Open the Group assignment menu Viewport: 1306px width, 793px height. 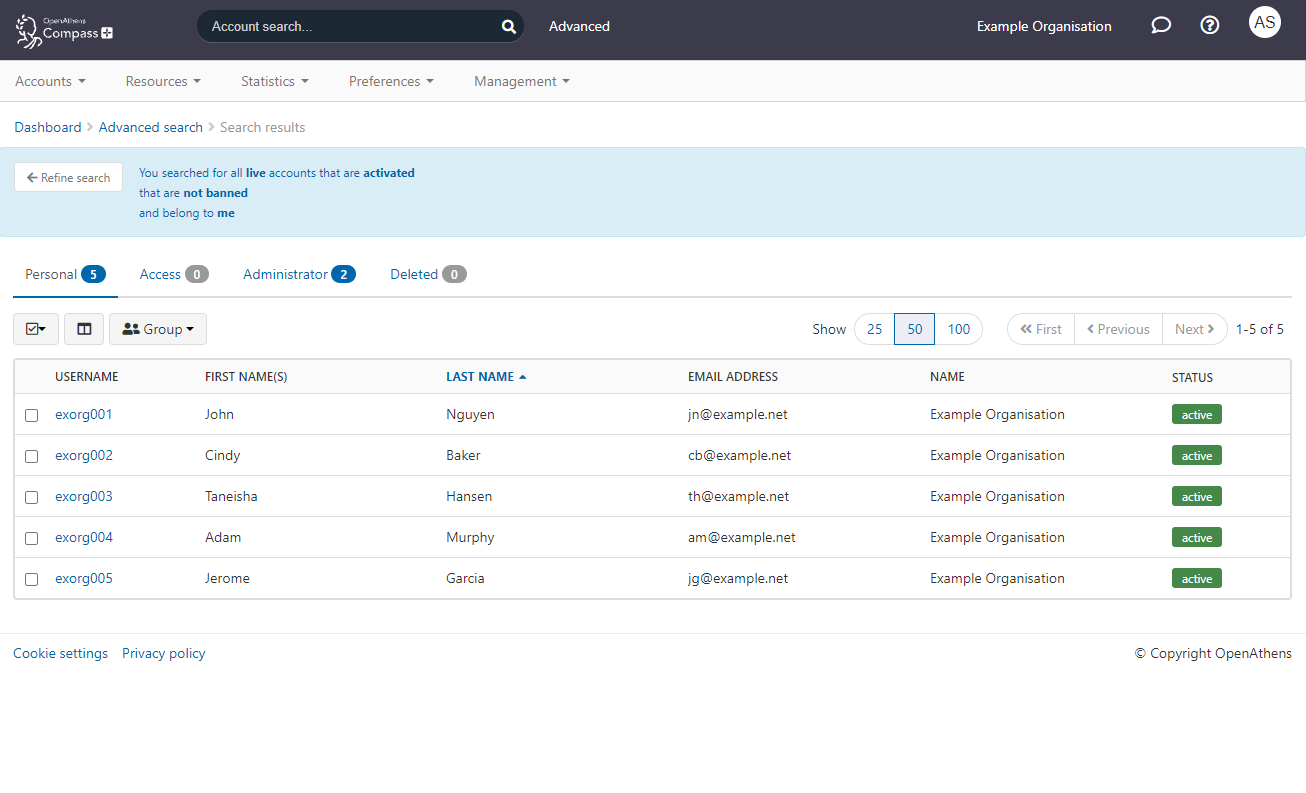click(x=157, y=328)
